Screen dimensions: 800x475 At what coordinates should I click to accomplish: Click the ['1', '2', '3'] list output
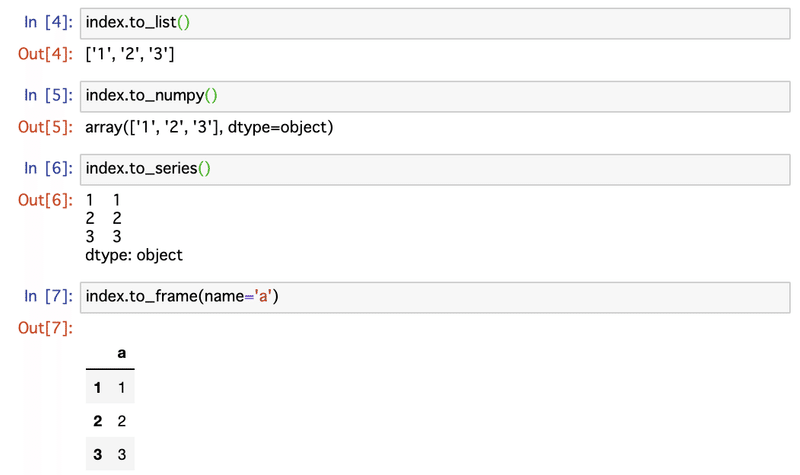pos(132,54)
